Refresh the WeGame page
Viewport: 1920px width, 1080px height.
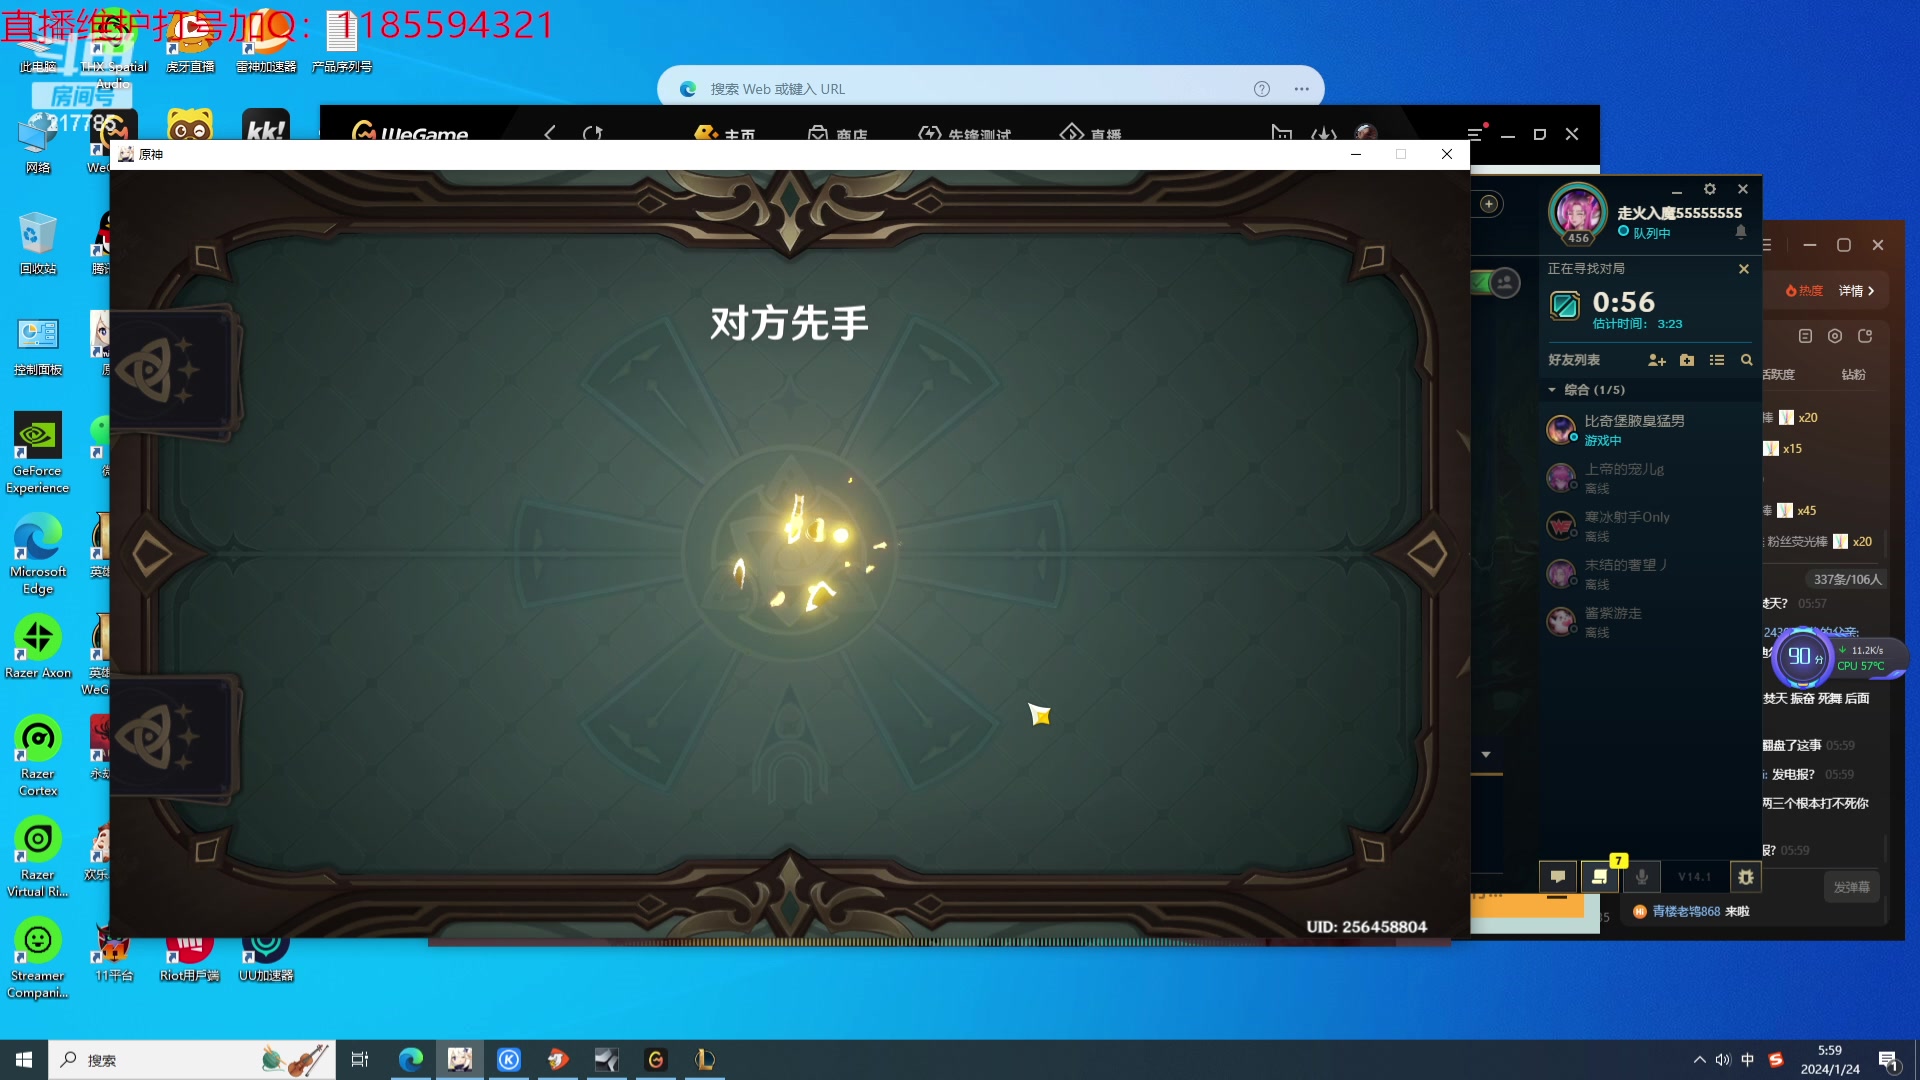pyautogui.click(x=593, y=133)
